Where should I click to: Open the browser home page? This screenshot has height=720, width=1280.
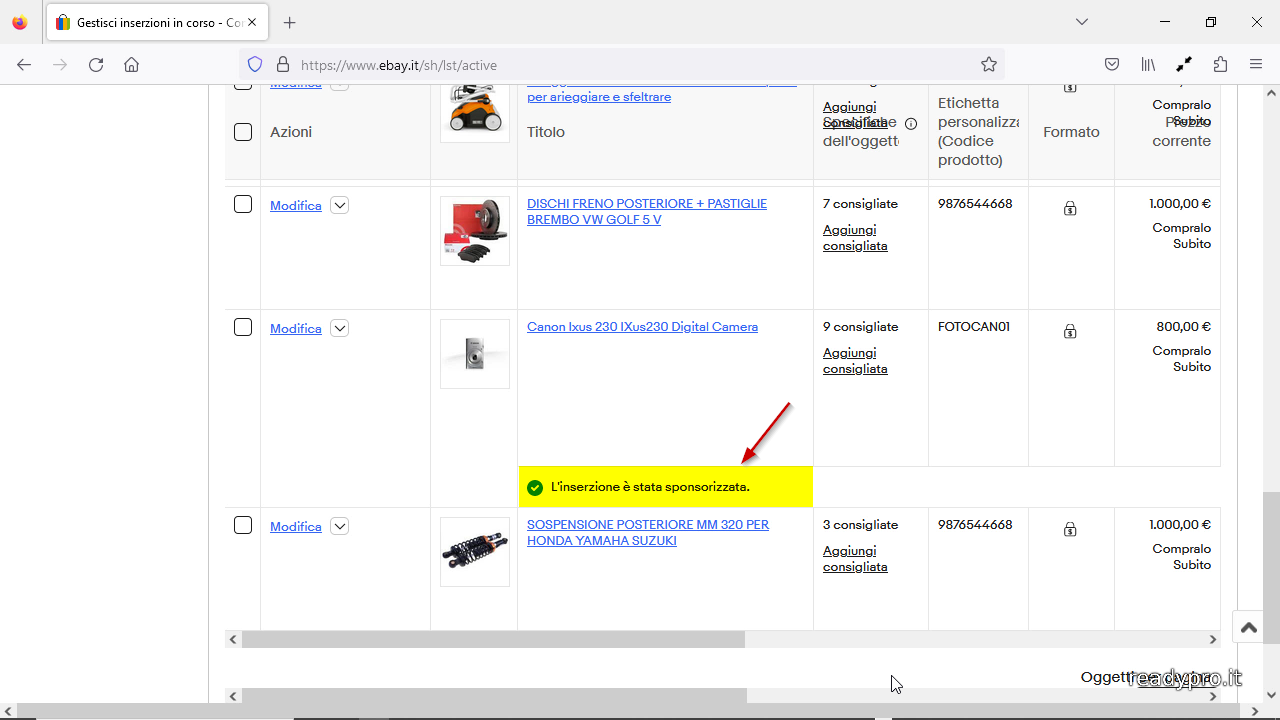[x=131, y=65]
